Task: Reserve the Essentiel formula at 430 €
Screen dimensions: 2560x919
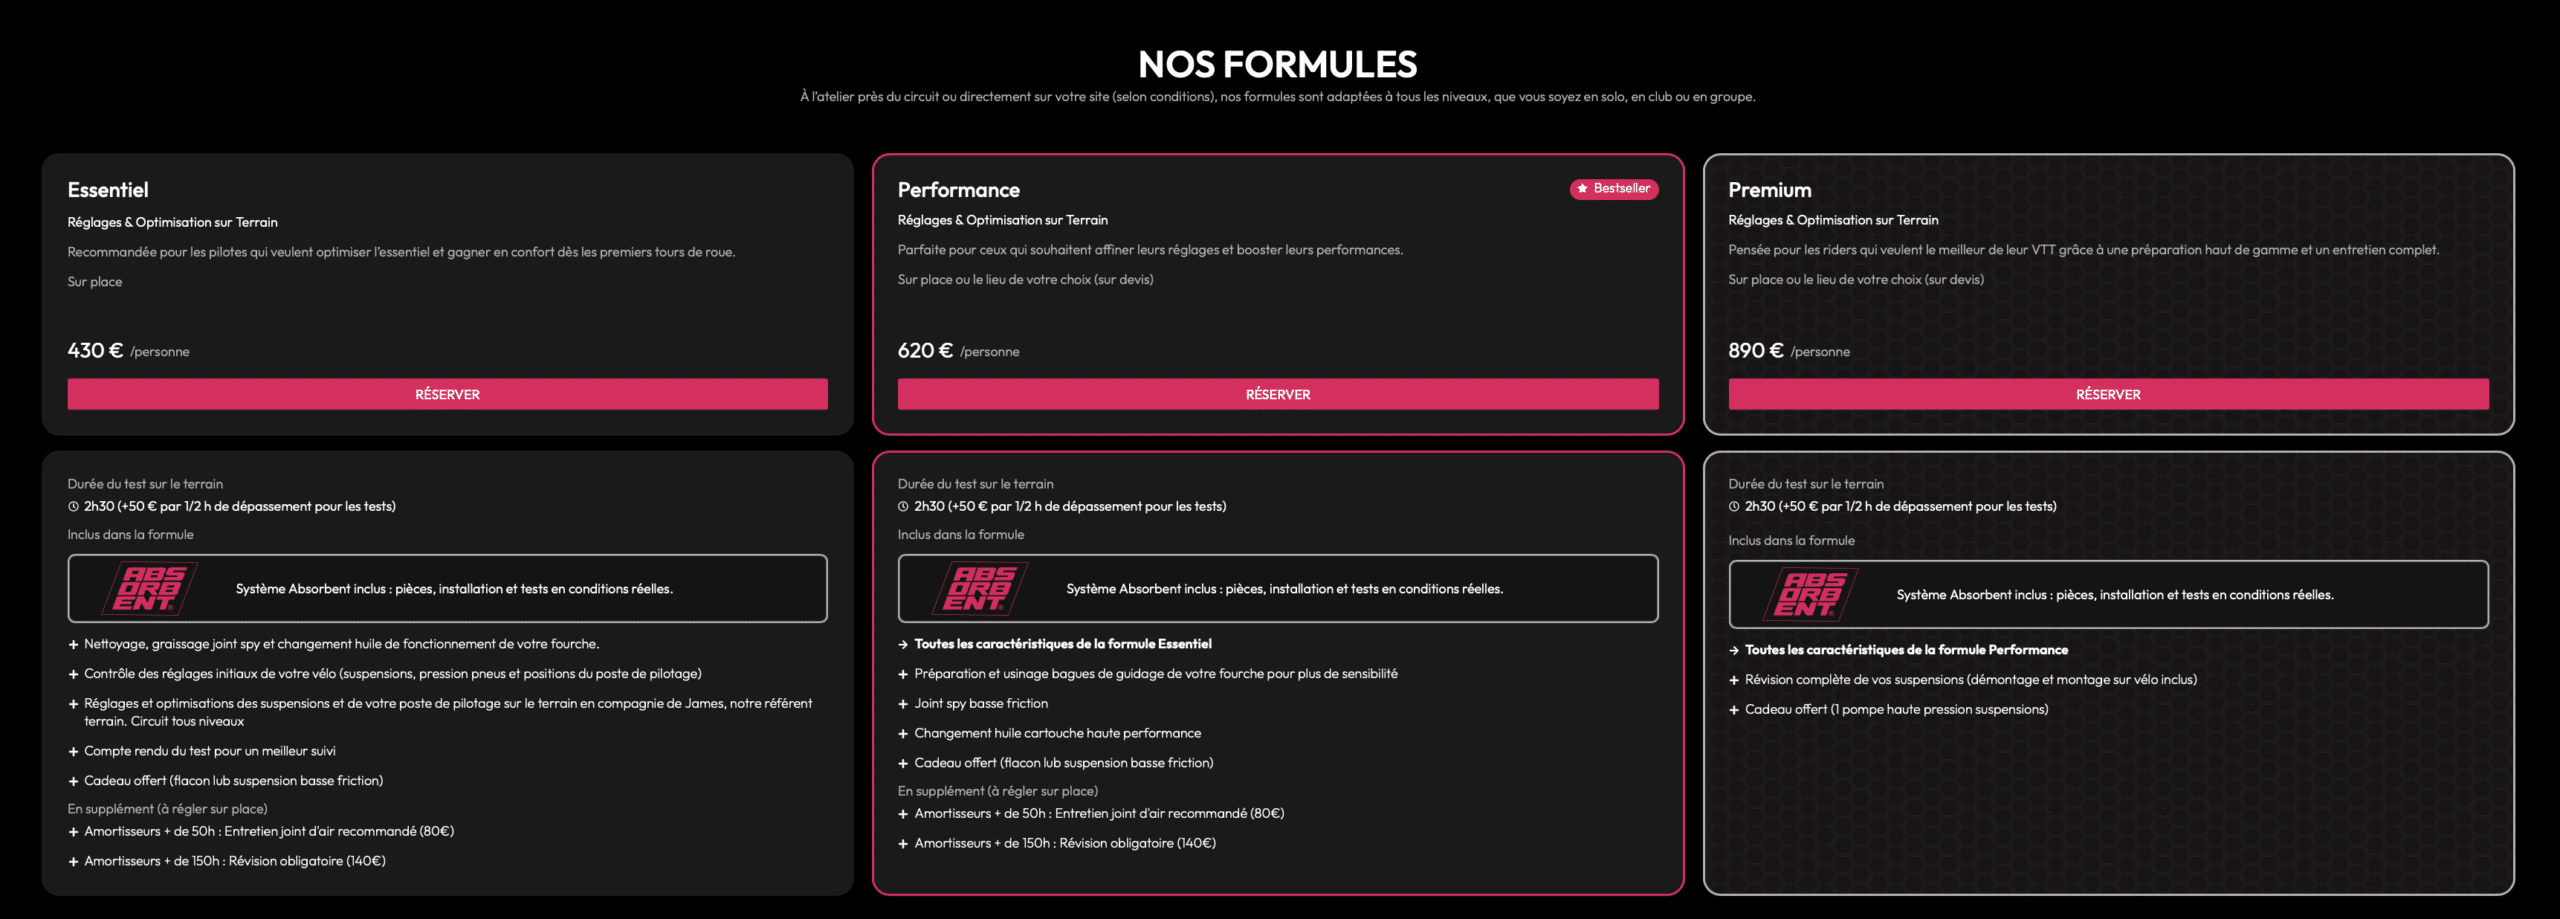Action: (x=447, y=394)
